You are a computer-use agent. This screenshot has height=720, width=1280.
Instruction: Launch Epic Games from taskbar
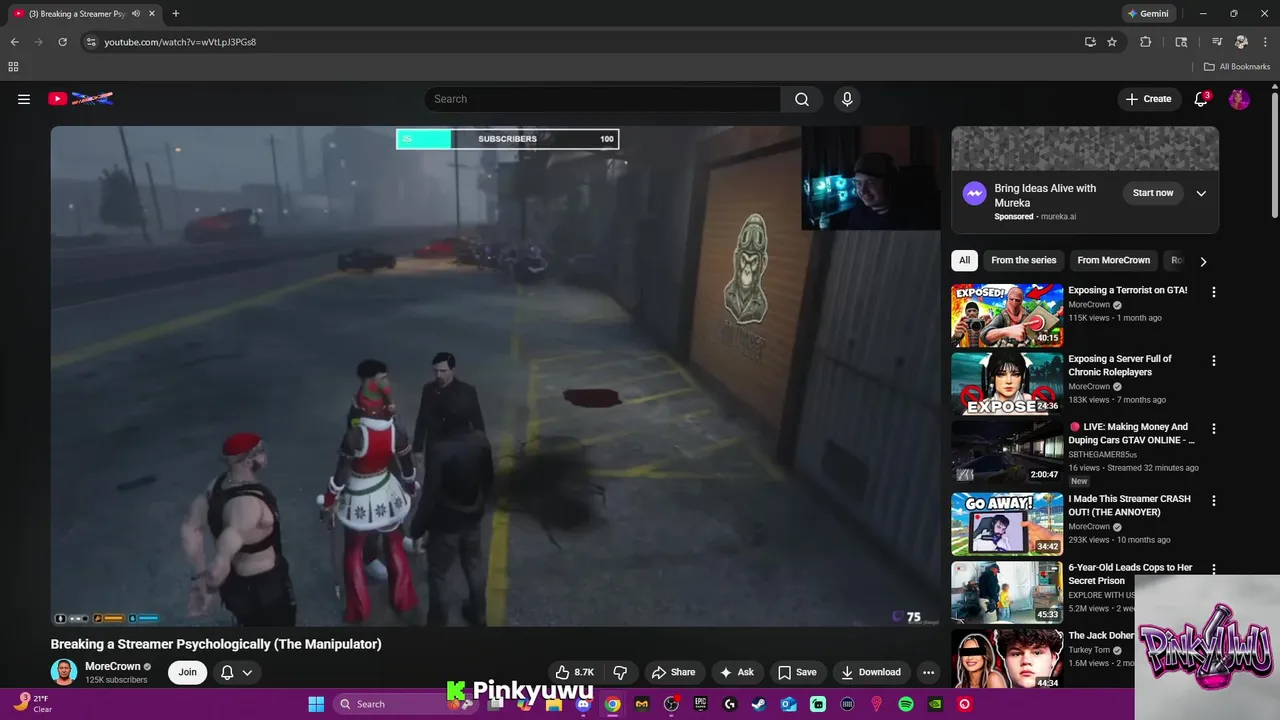(700, 704)
